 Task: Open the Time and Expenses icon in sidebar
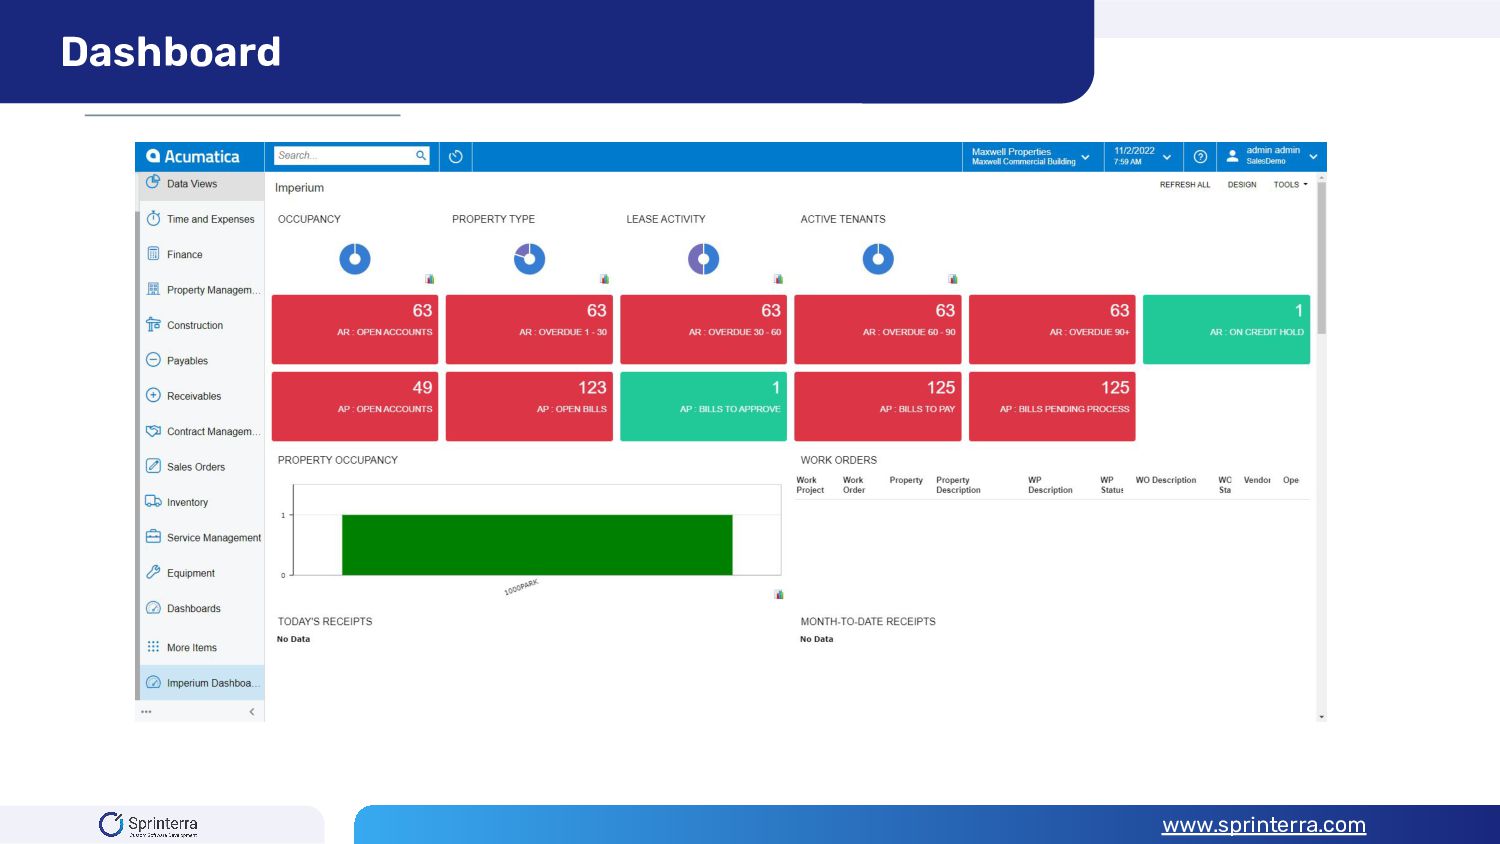(153, 219)
